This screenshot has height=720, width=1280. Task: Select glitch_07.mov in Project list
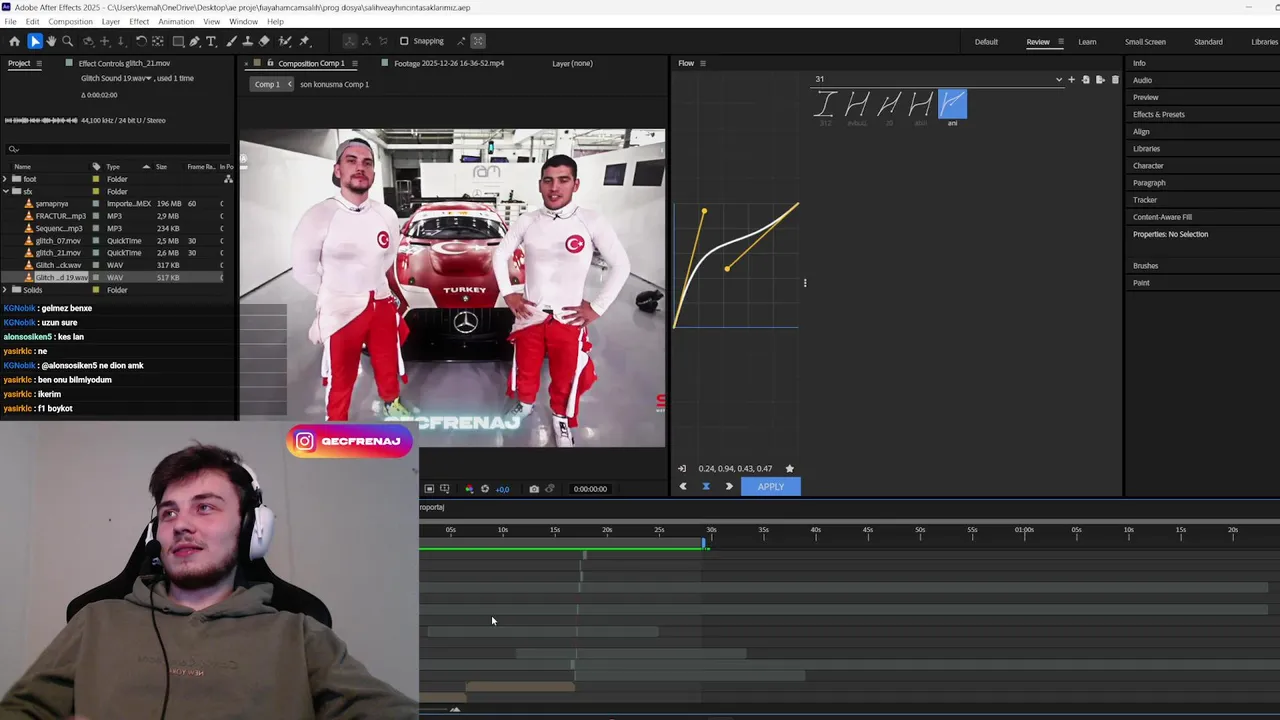pyautogui.click(x=58, y=241)
